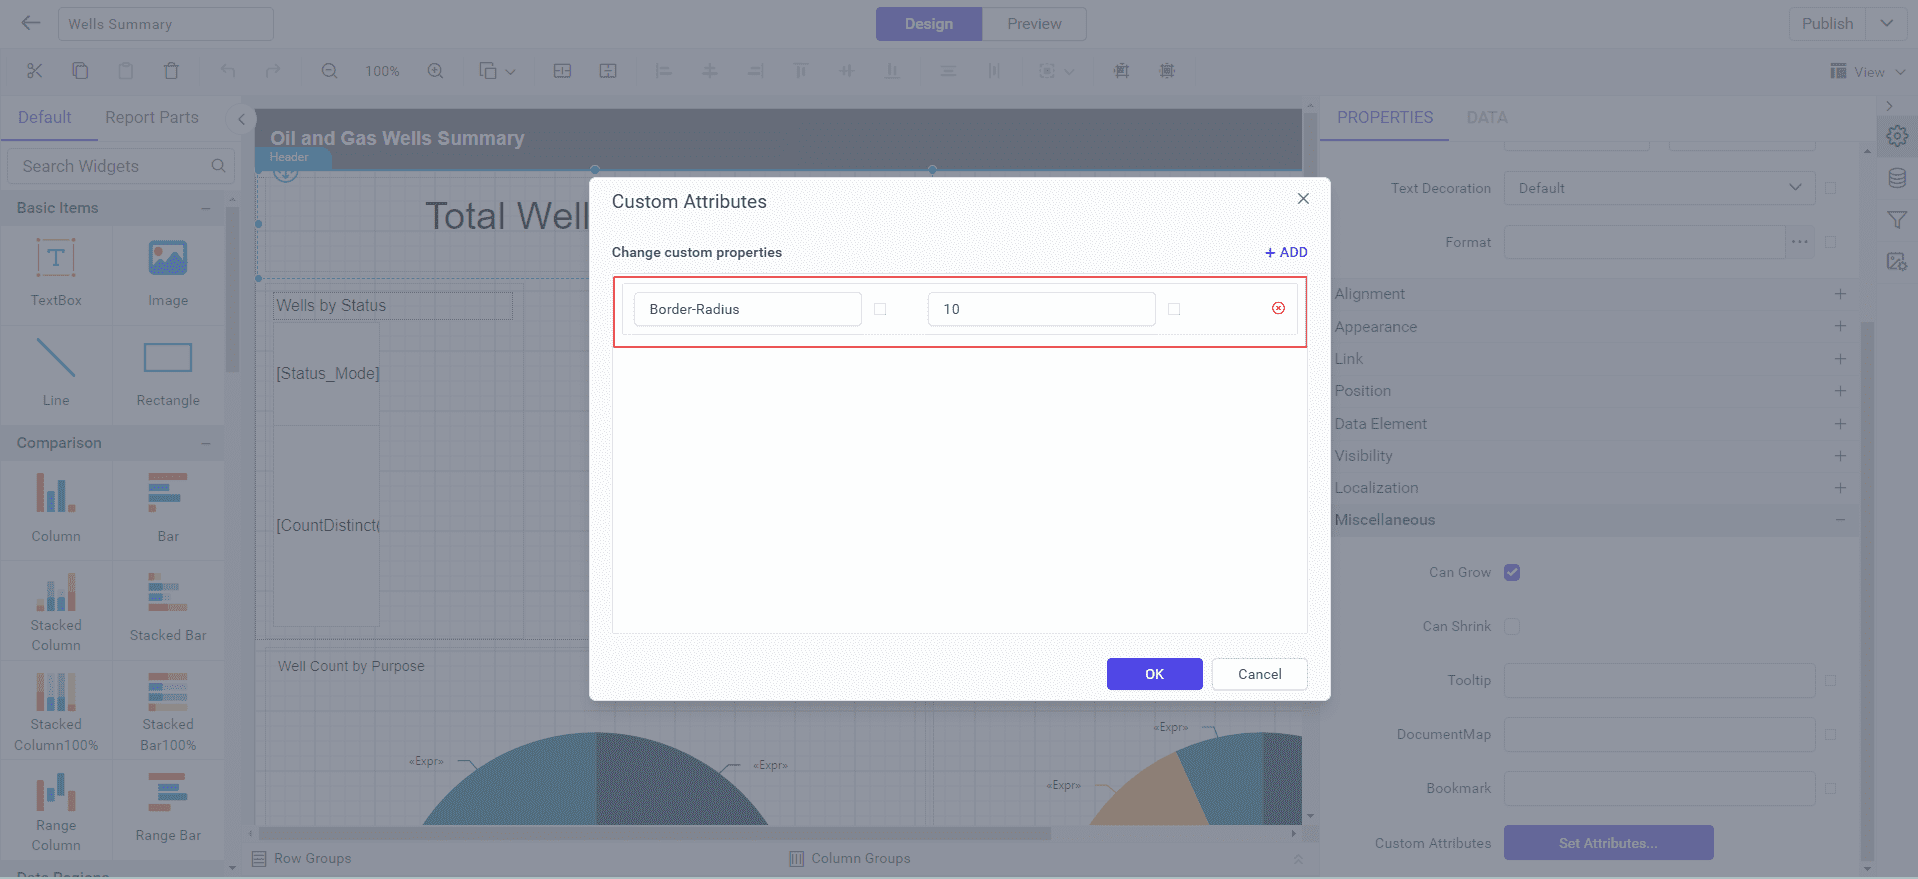
Task: Select the Stacked Bar chart widget
Action: 167,606
